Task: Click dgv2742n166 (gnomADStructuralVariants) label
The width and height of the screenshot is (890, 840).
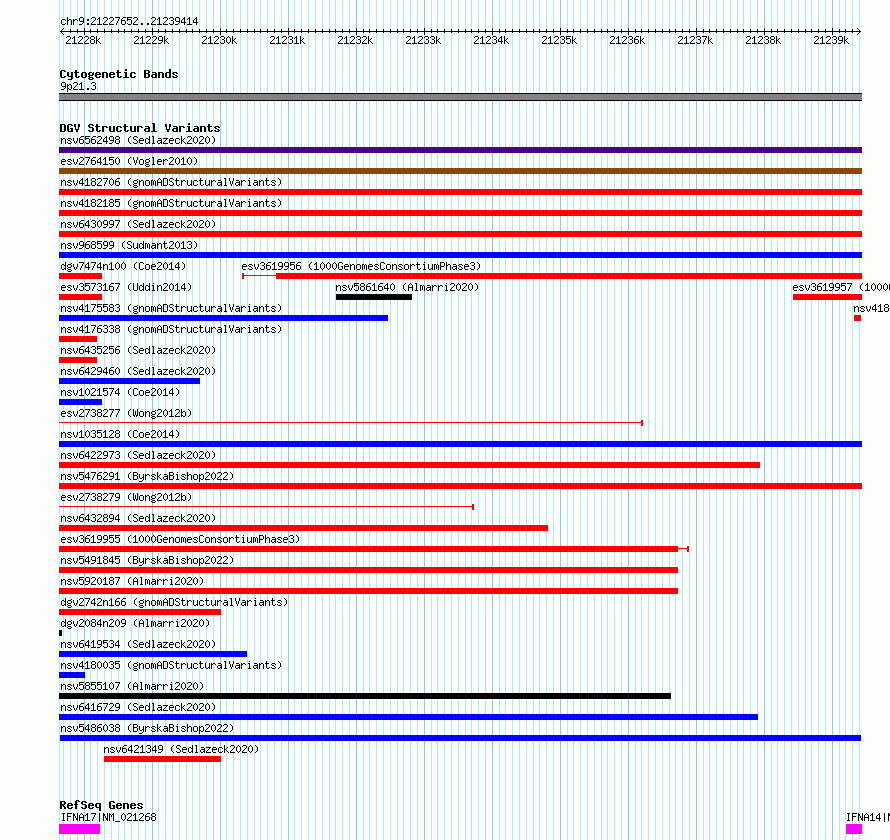Action: [174, 602]
